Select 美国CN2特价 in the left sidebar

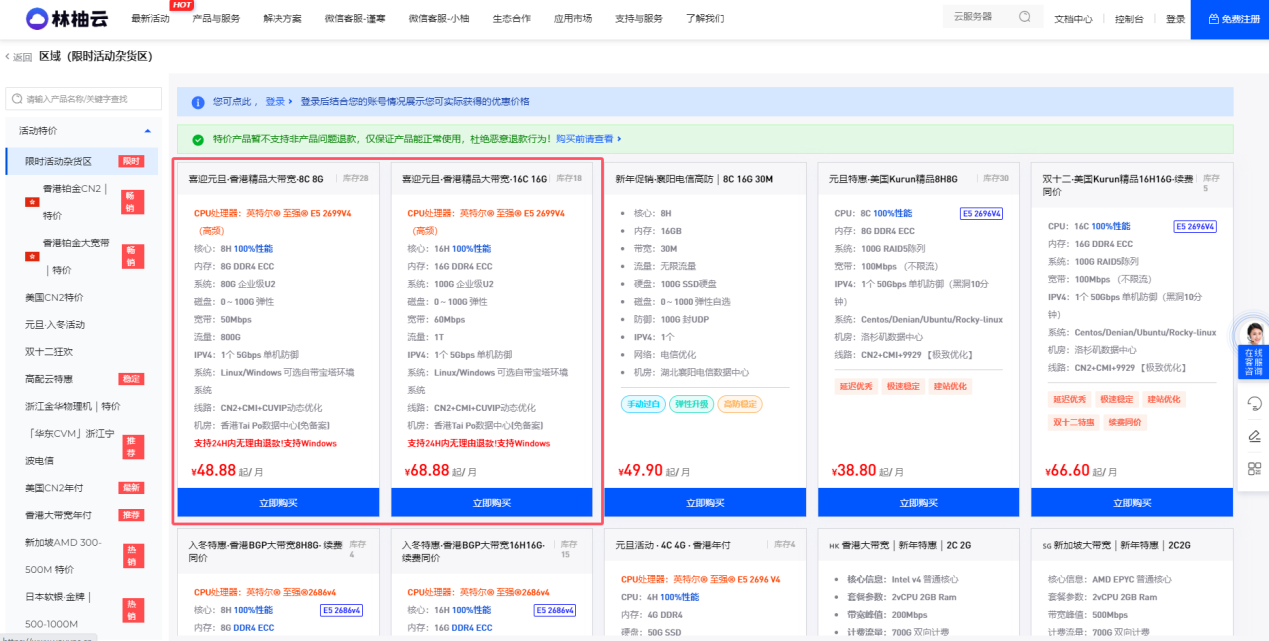tap(54, 297)
